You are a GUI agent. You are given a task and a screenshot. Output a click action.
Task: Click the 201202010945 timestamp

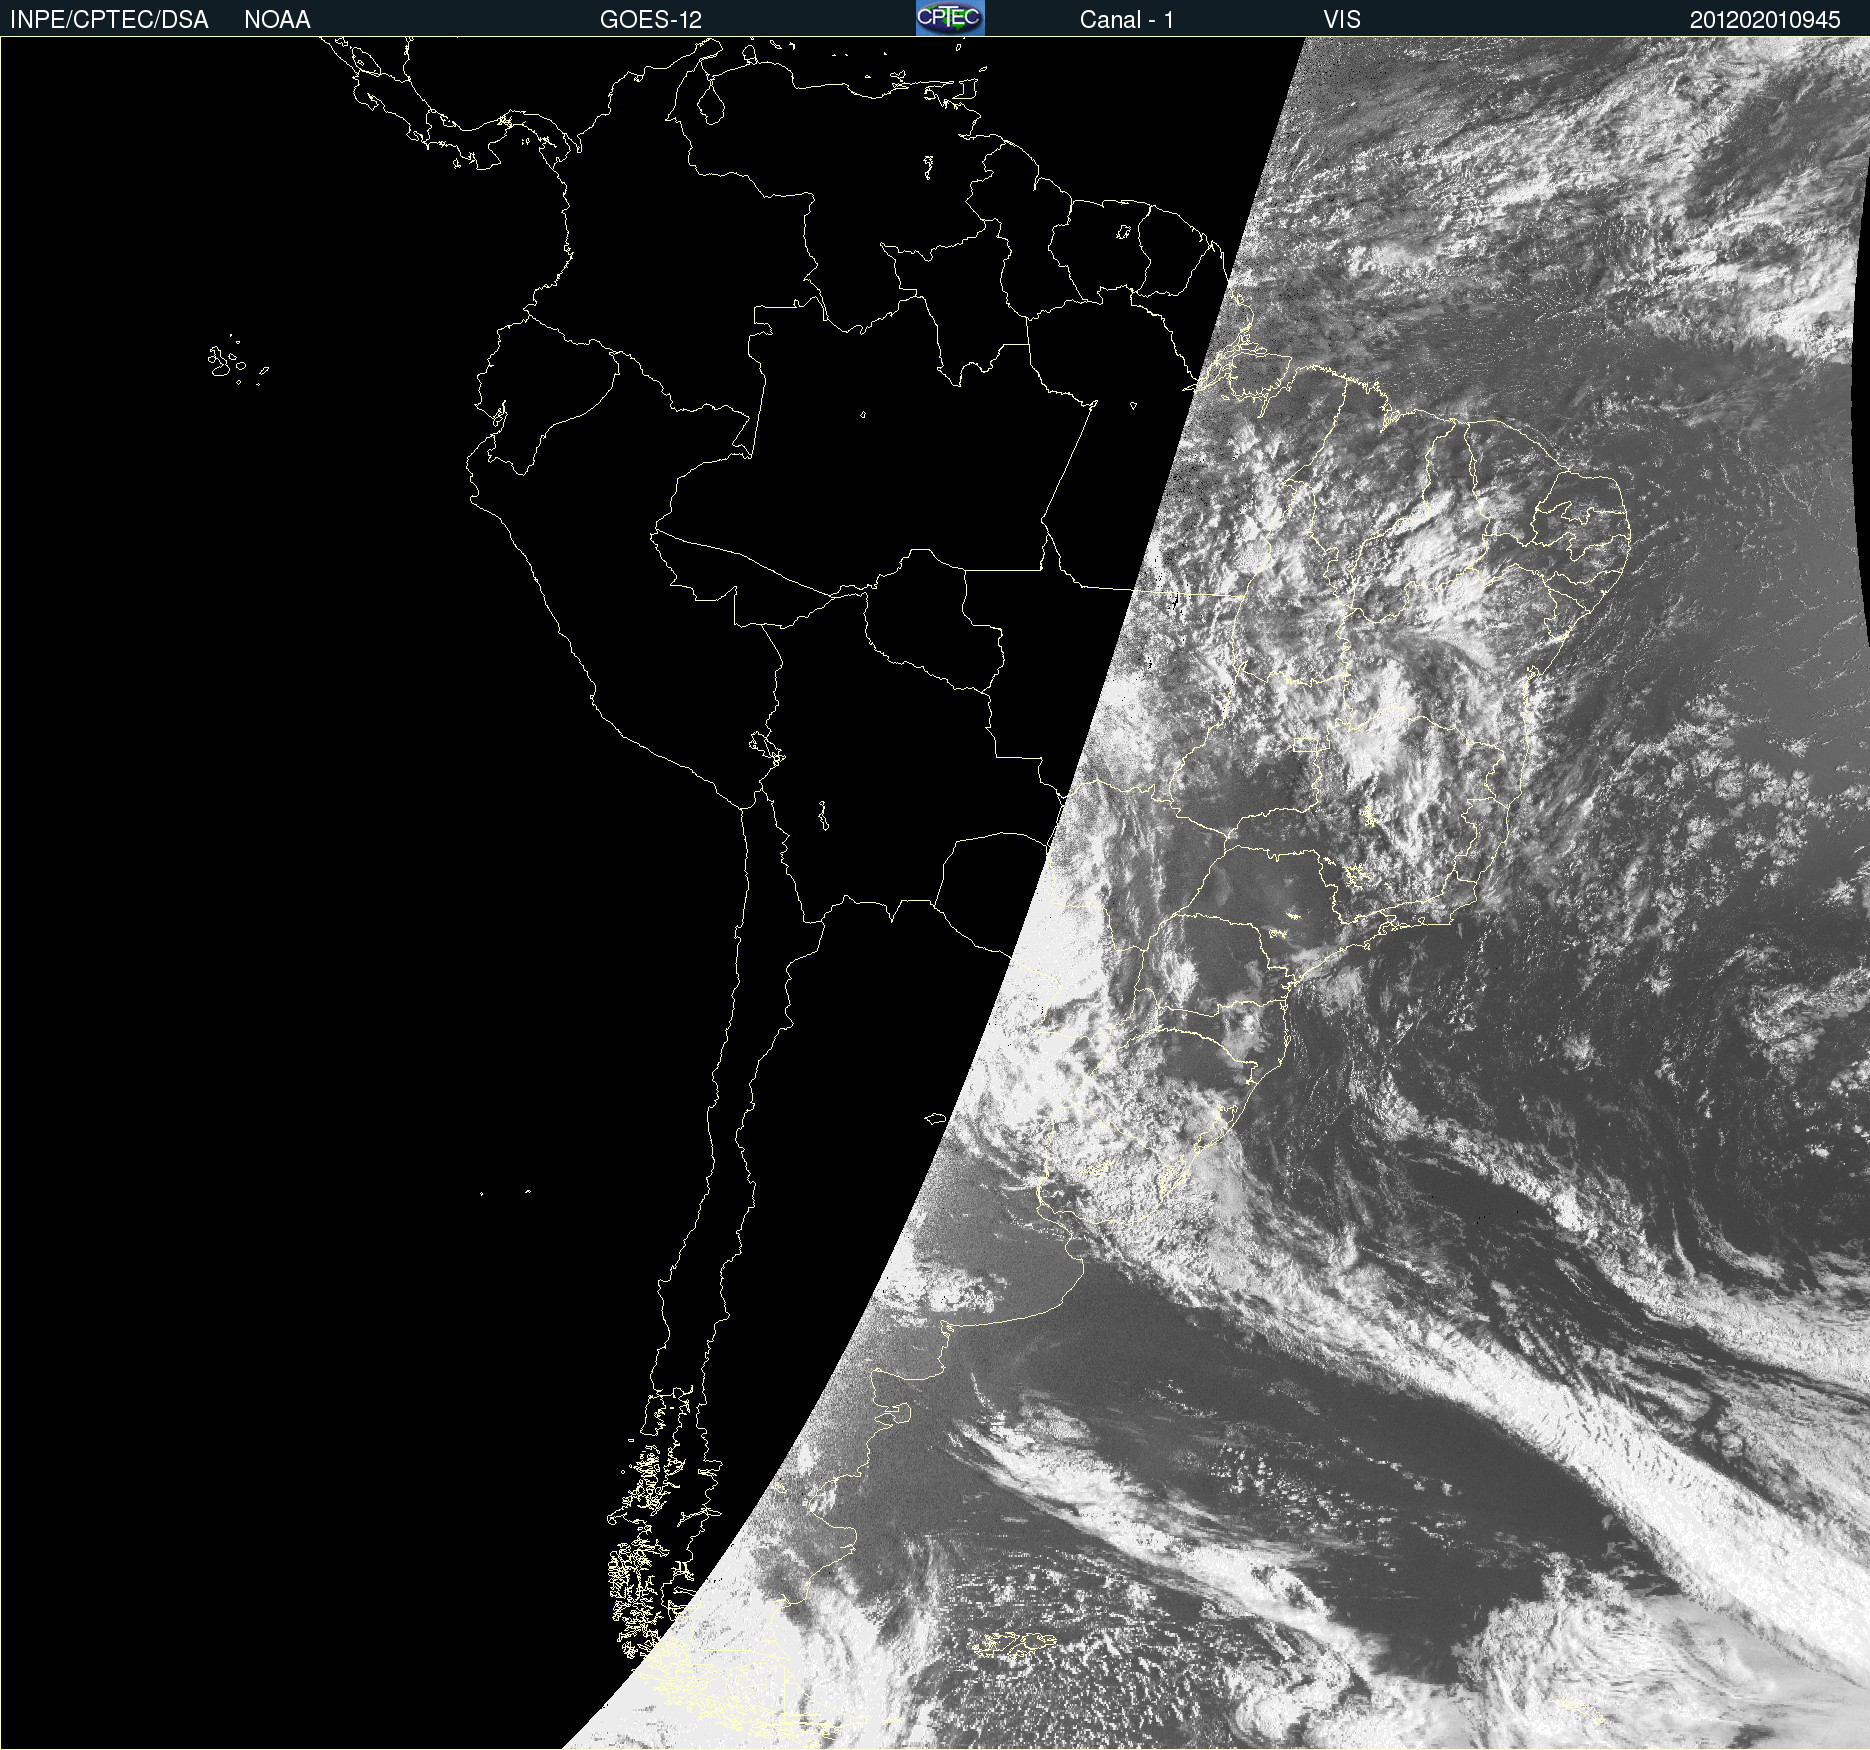pos(1765,20)
